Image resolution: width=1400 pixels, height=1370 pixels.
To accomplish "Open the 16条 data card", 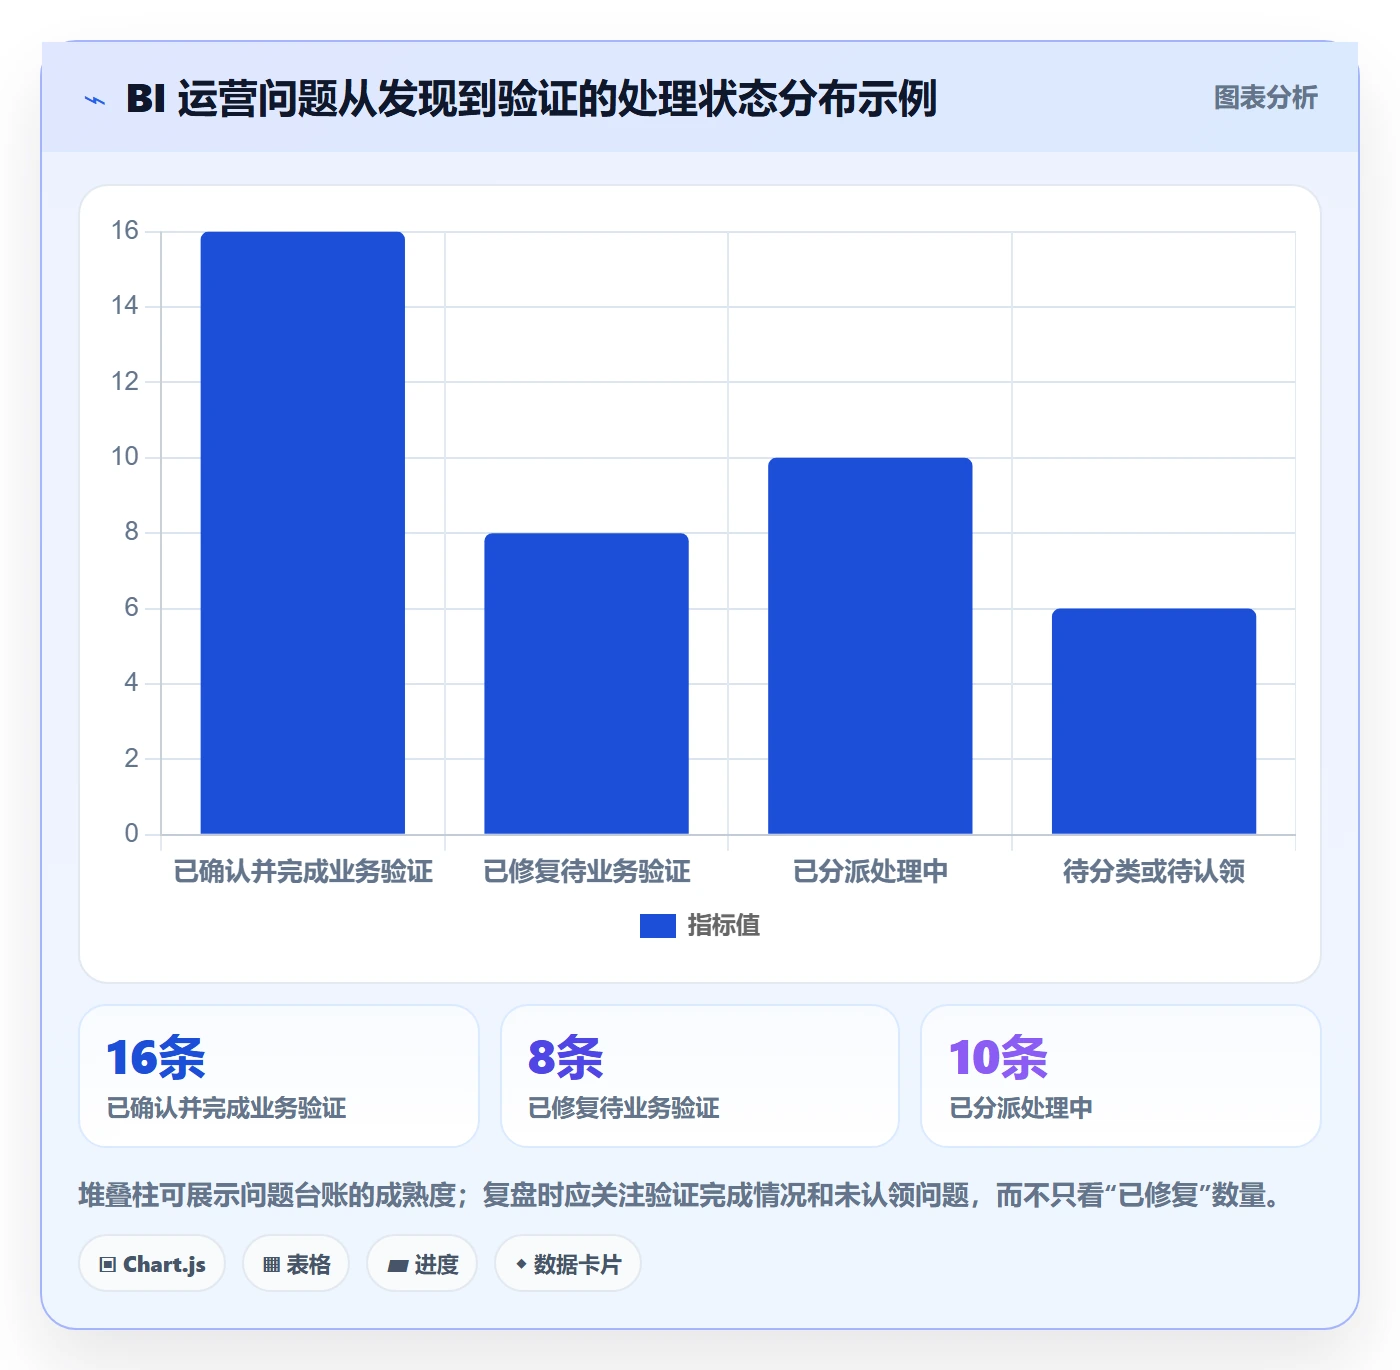I will coord(279,1076).
